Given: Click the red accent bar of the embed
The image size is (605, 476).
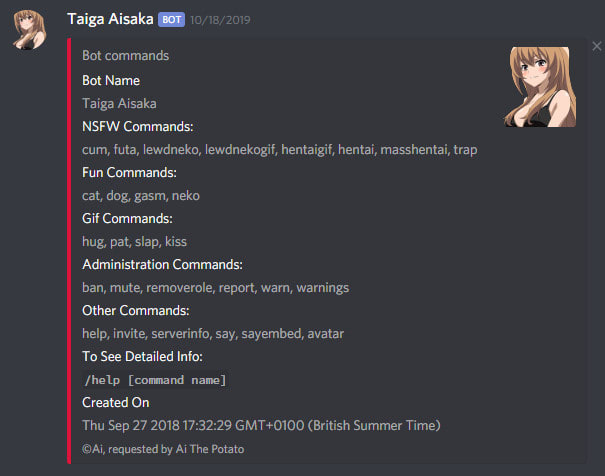Looking at the screenshot, I should pos(69,250).
